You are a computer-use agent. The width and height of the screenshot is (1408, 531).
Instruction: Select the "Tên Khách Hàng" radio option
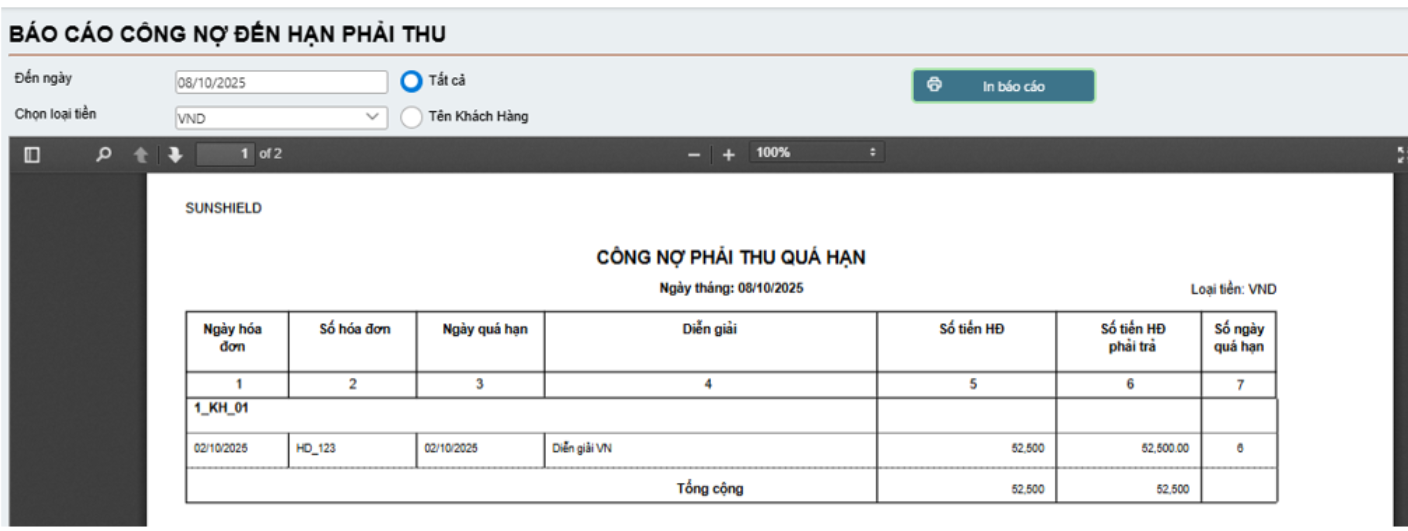click(x=412, y=117)
